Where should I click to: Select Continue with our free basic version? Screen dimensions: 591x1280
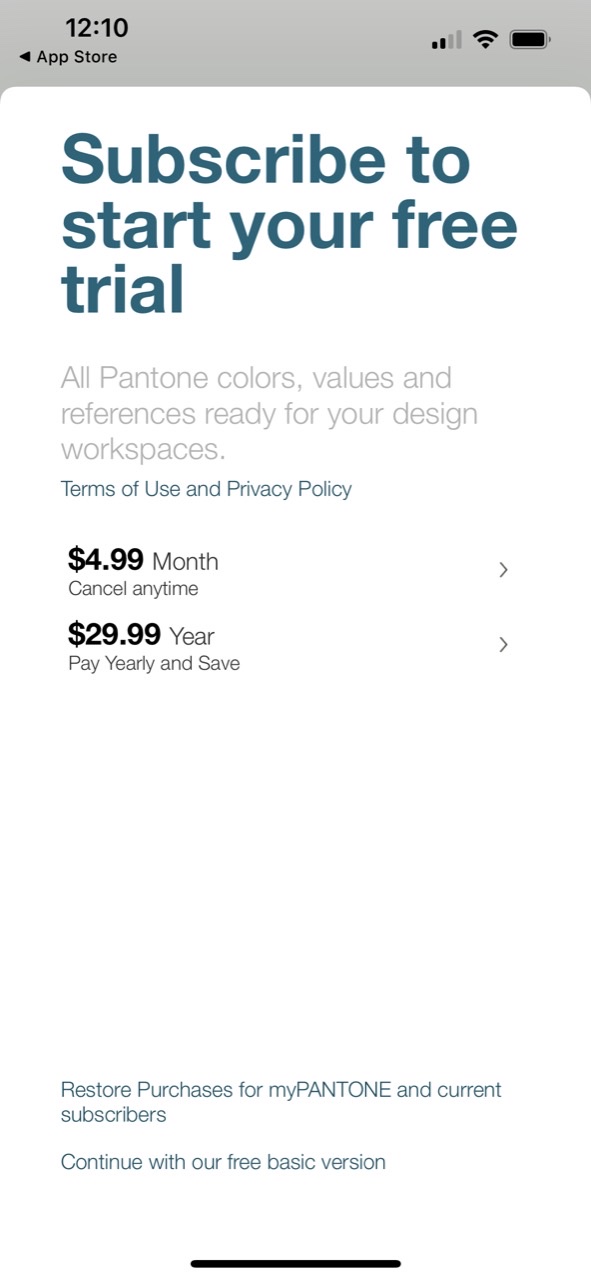pos(223,1162)
